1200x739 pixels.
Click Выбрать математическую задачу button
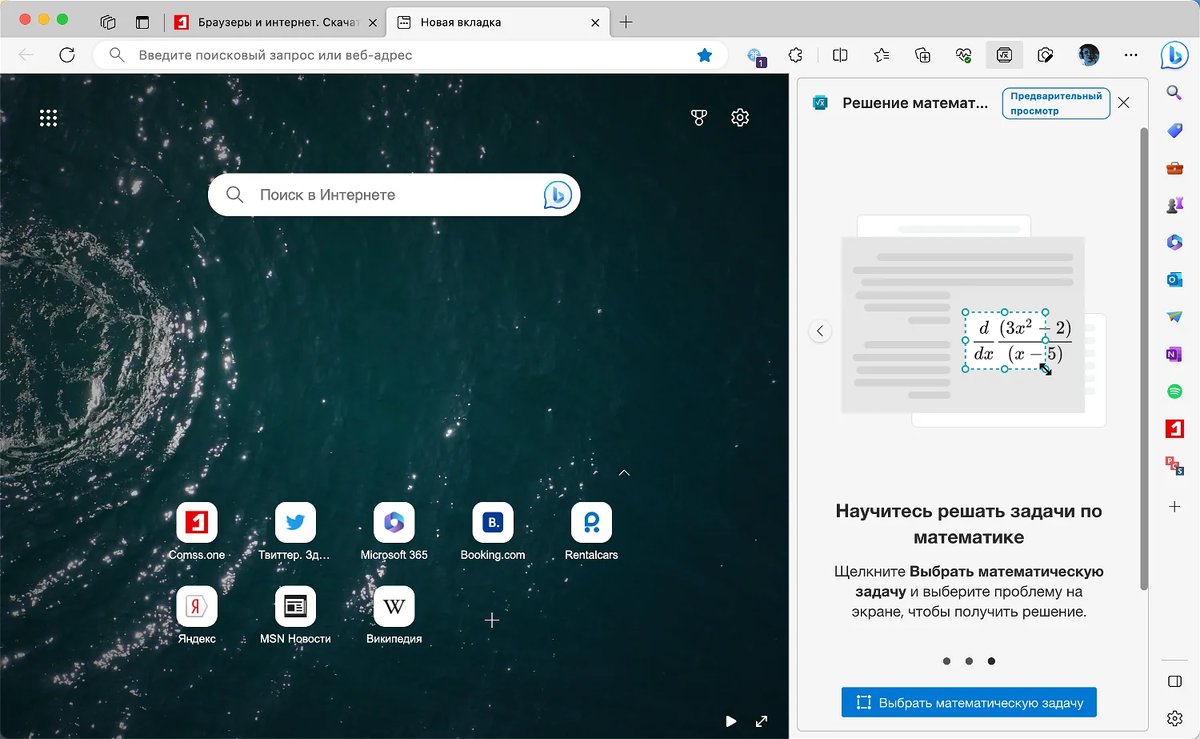point(969,702)
